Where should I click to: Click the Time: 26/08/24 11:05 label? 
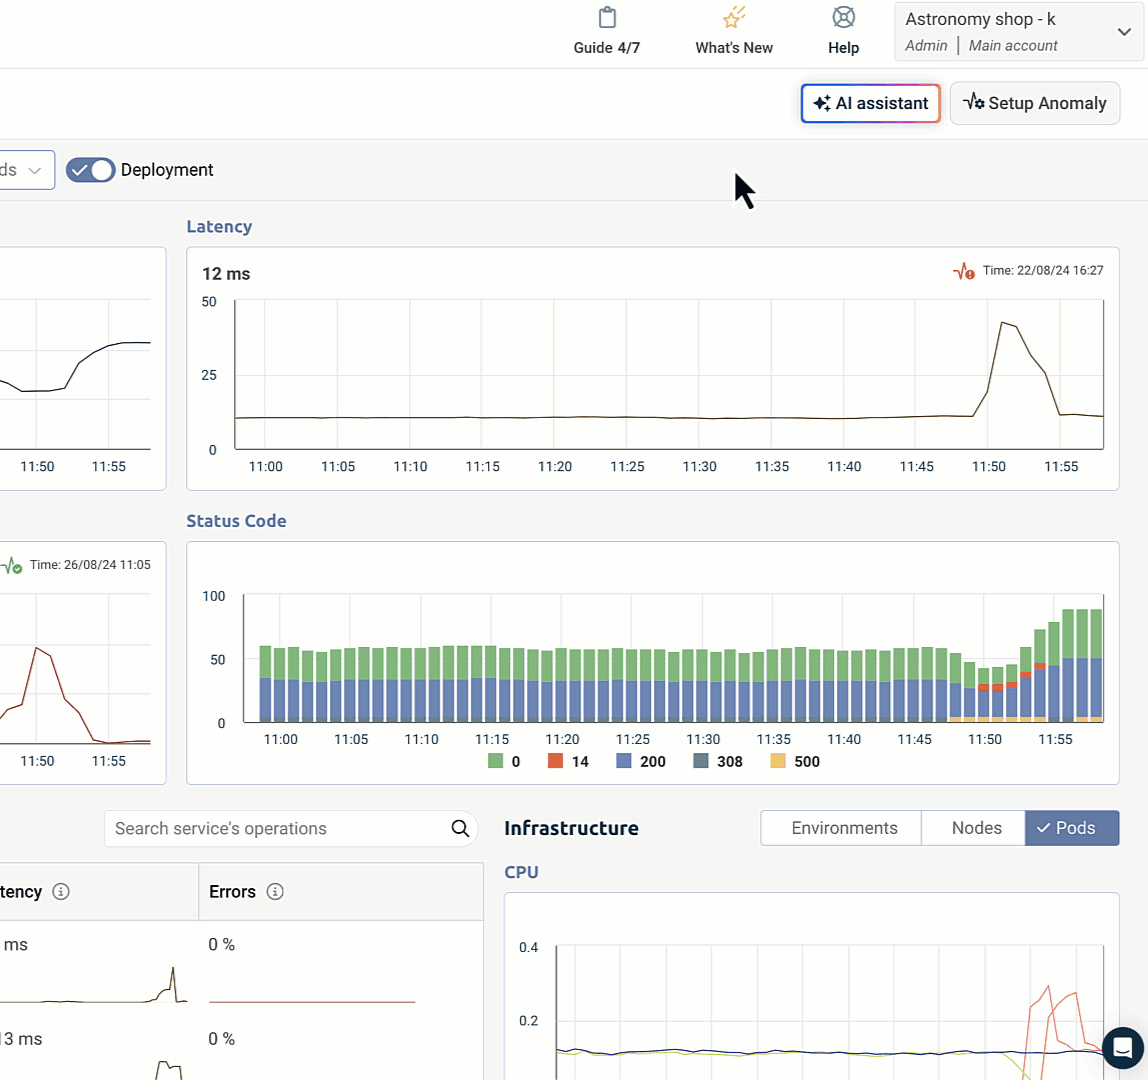pyautogui.click(x=90, y=565)
